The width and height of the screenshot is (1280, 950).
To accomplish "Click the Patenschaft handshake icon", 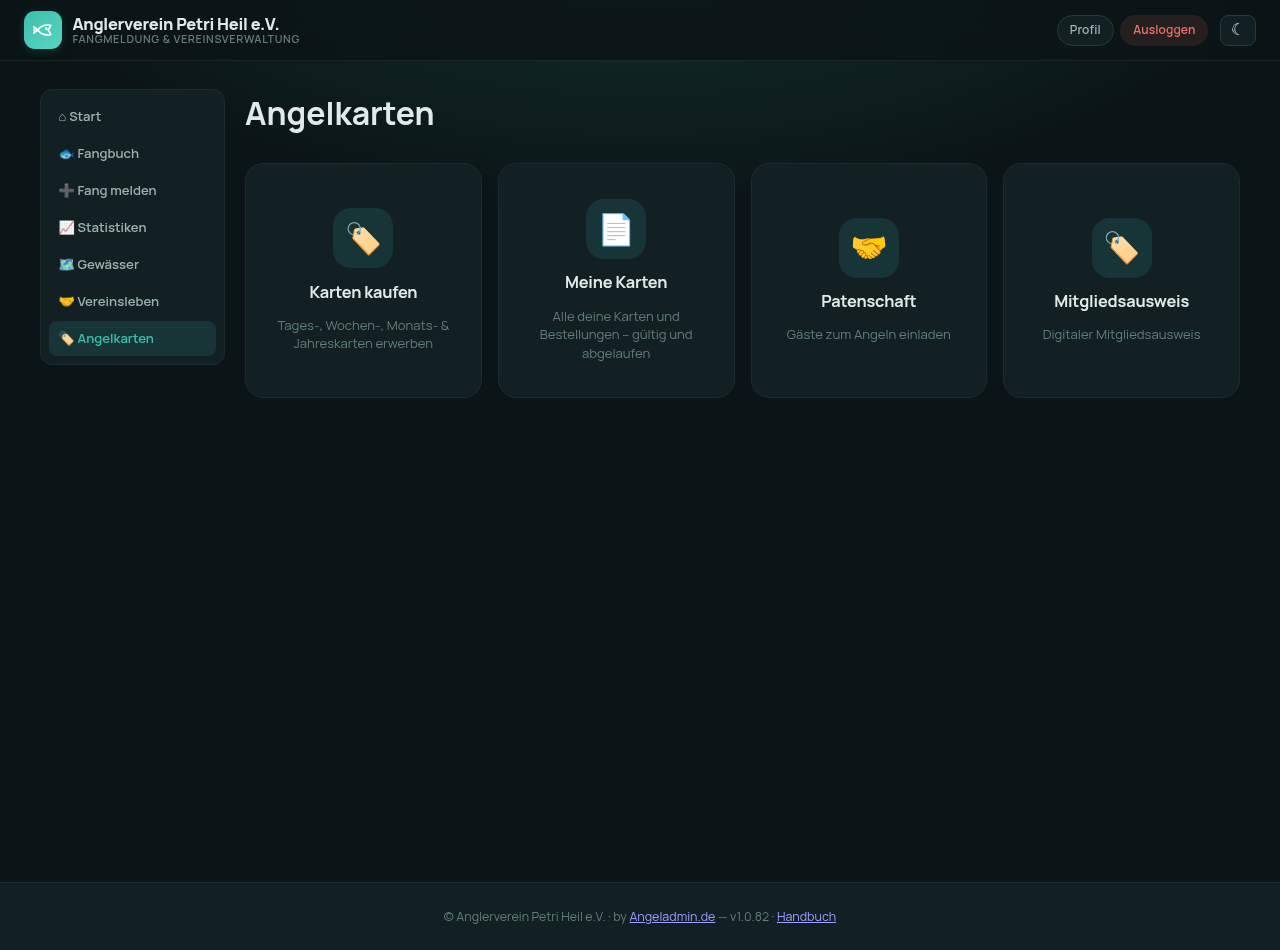I will click(x=869, y=248).
